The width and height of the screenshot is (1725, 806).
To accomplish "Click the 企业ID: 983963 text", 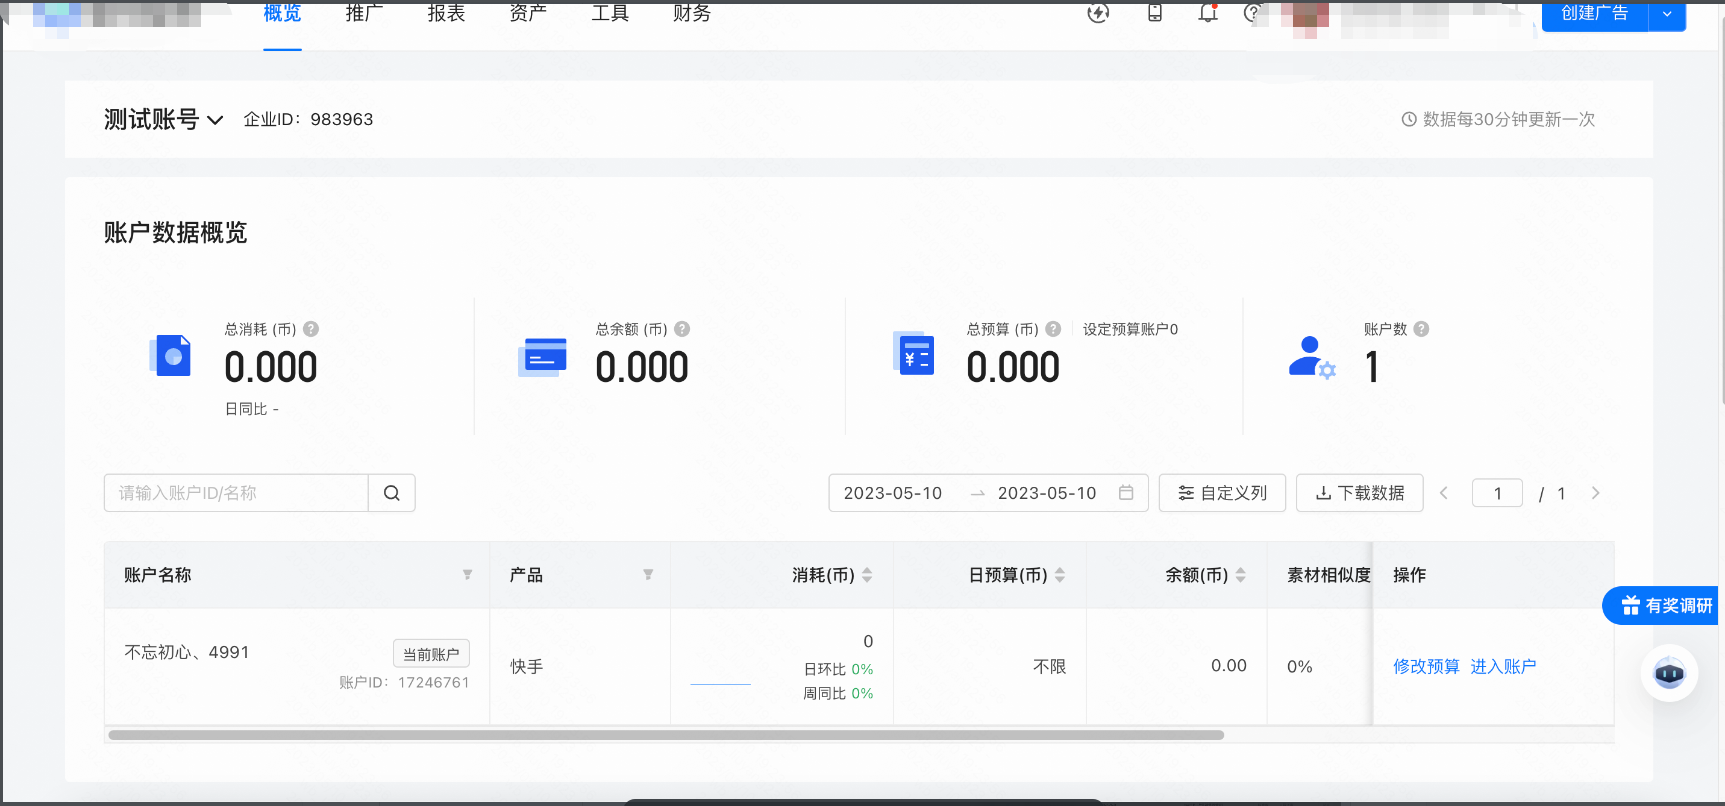I will tap(308, 119).
